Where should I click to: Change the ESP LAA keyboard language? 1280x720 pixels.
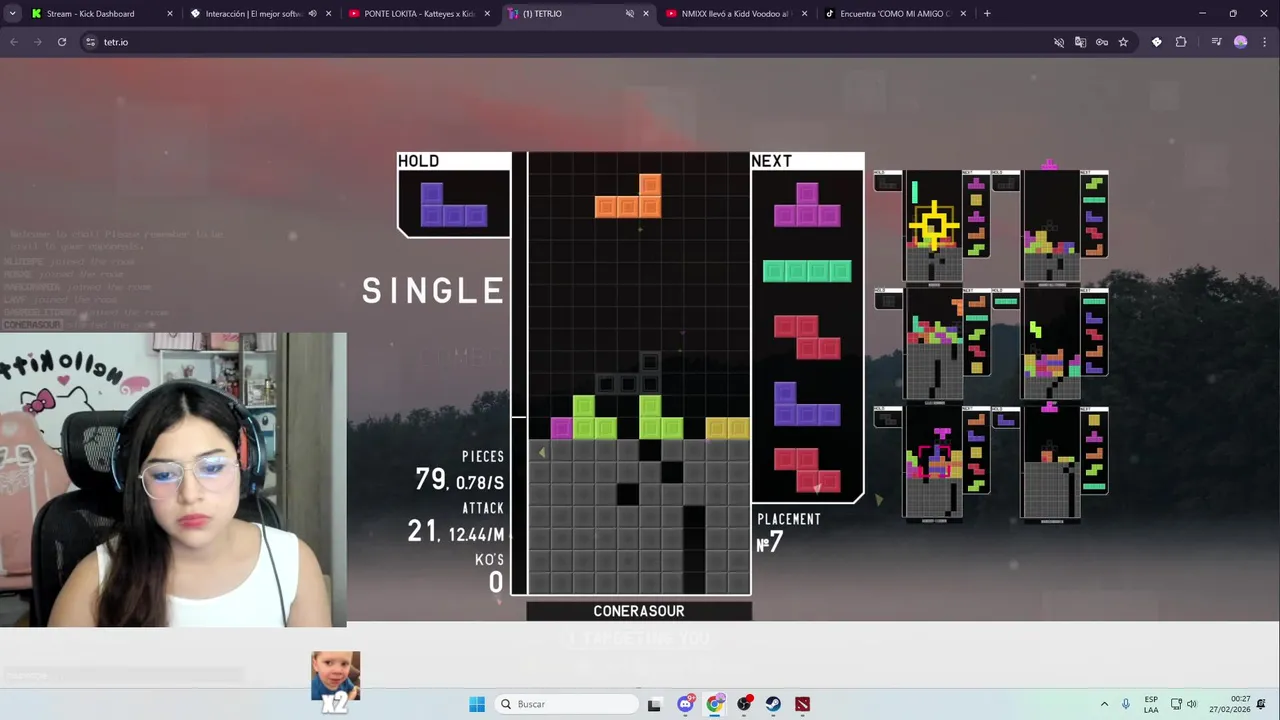coord(1151,704)
